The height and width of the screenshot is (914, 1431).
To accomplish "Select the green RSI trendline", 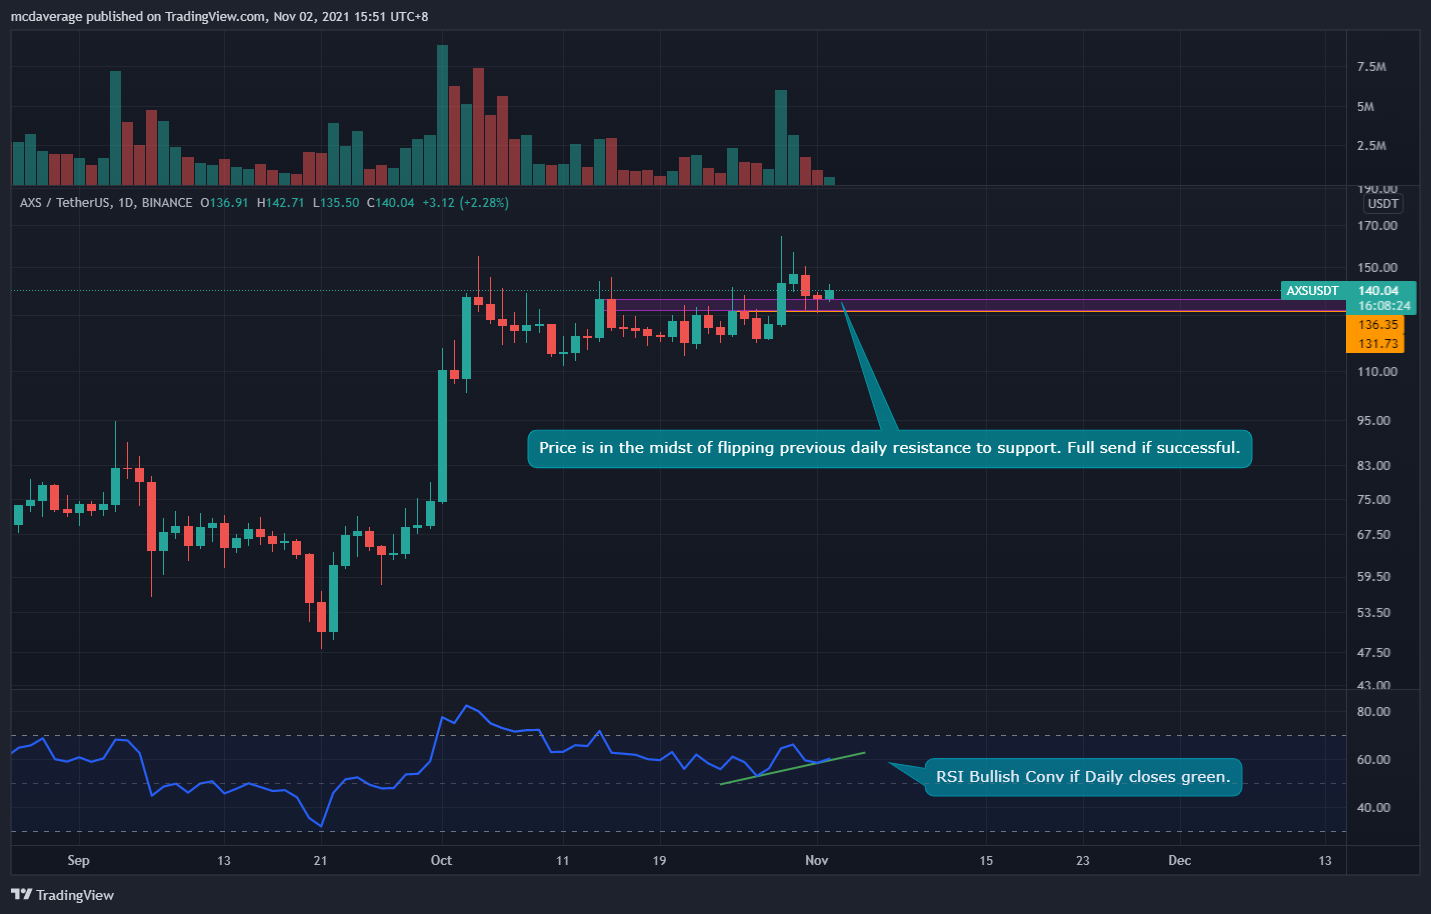I will click(x=792, y=768).
